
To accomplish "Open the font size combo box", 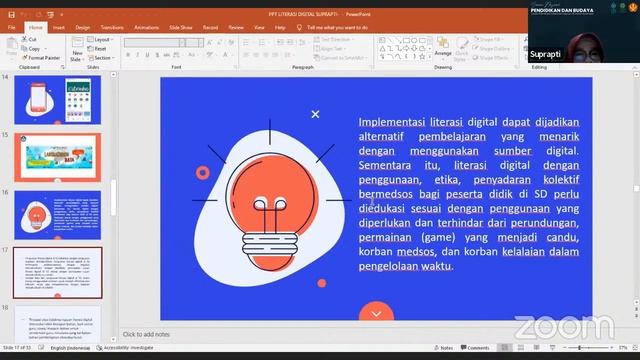I will click(195, 42).
